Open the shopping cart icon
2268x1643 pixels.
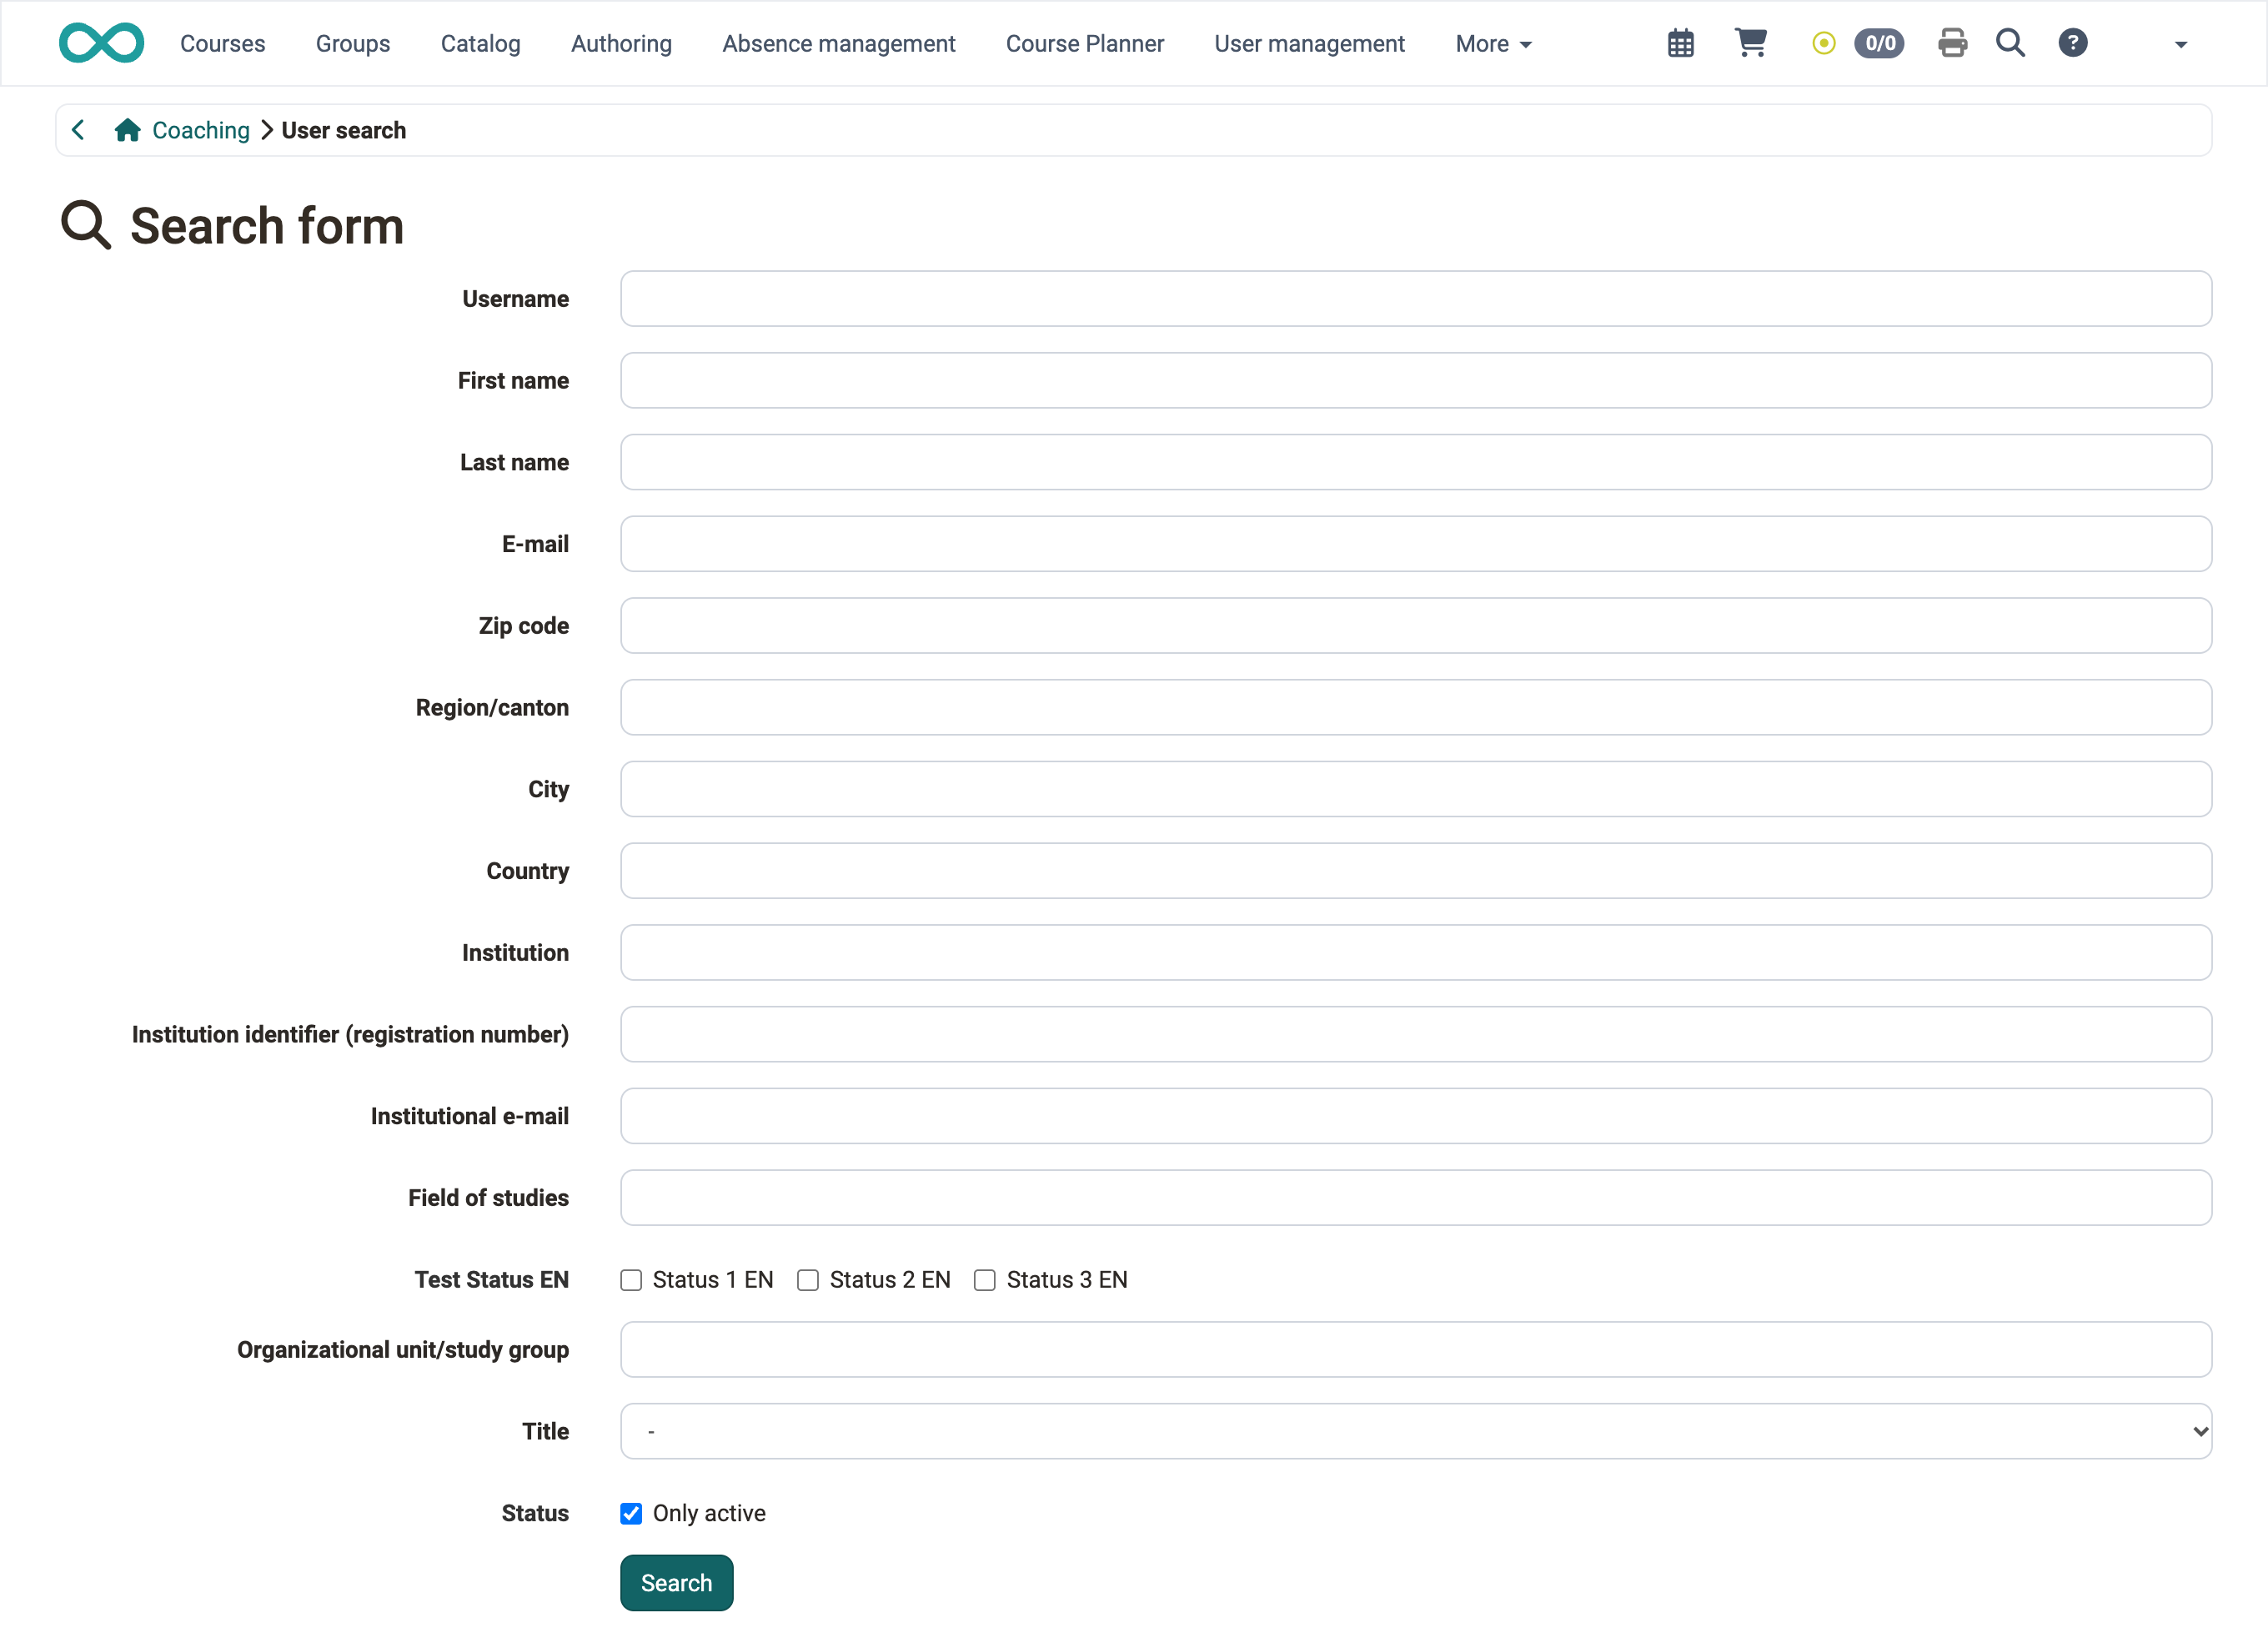tap(1750, 43)
